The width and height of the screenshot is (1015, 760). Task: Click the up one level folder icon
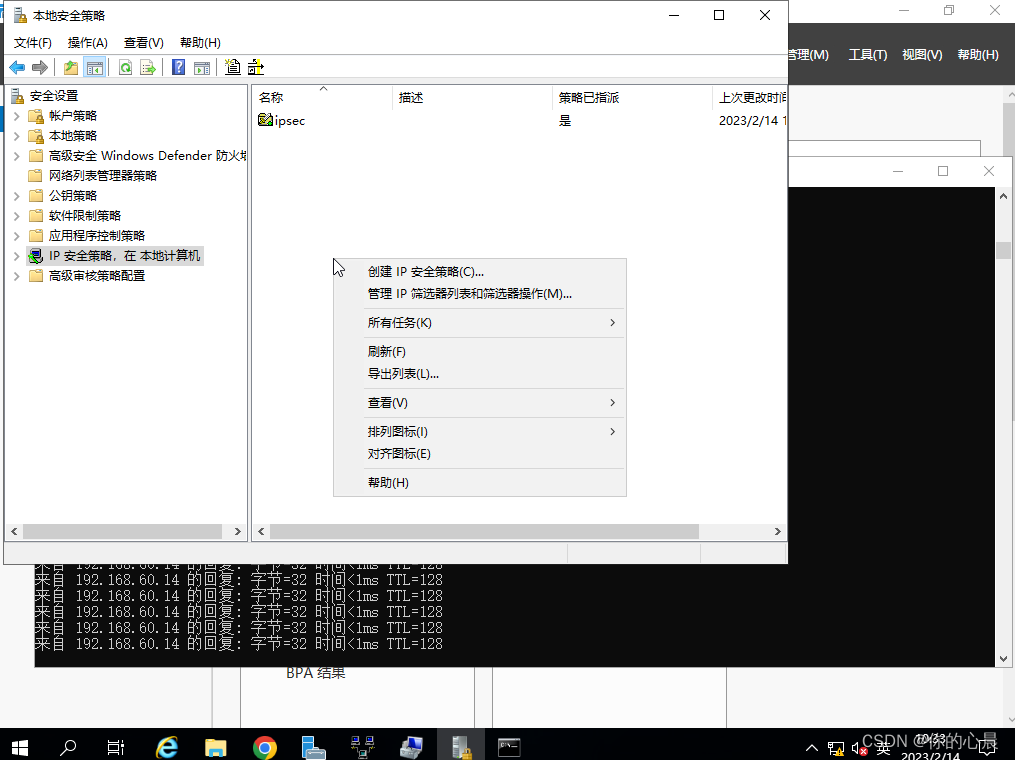(x=70, y=67)
